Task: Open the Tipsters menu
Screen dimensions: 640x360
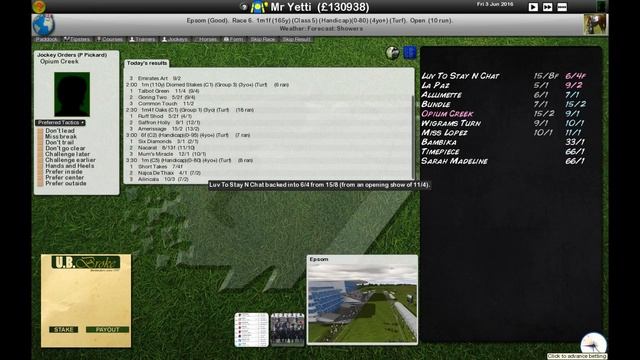Action: coord(77,39)
